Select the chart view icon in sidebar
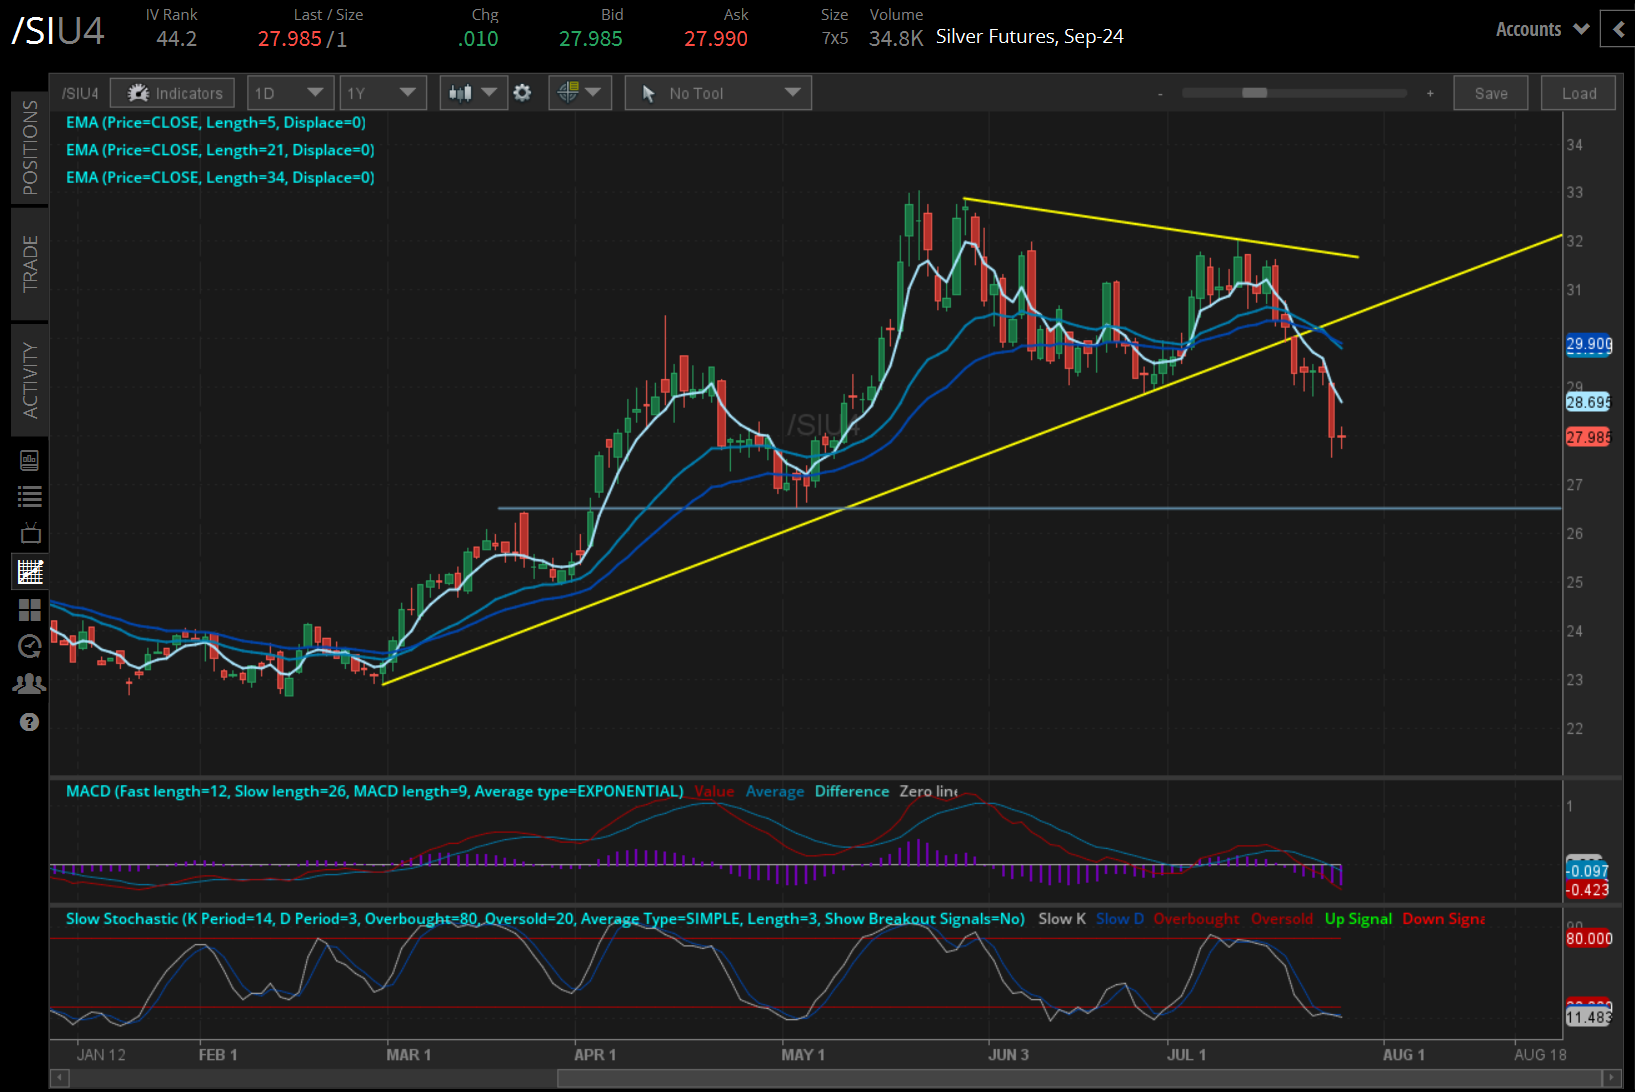Image resolution: width=1635 pixels, height=1092 pixels. click(x=29, y=572)
